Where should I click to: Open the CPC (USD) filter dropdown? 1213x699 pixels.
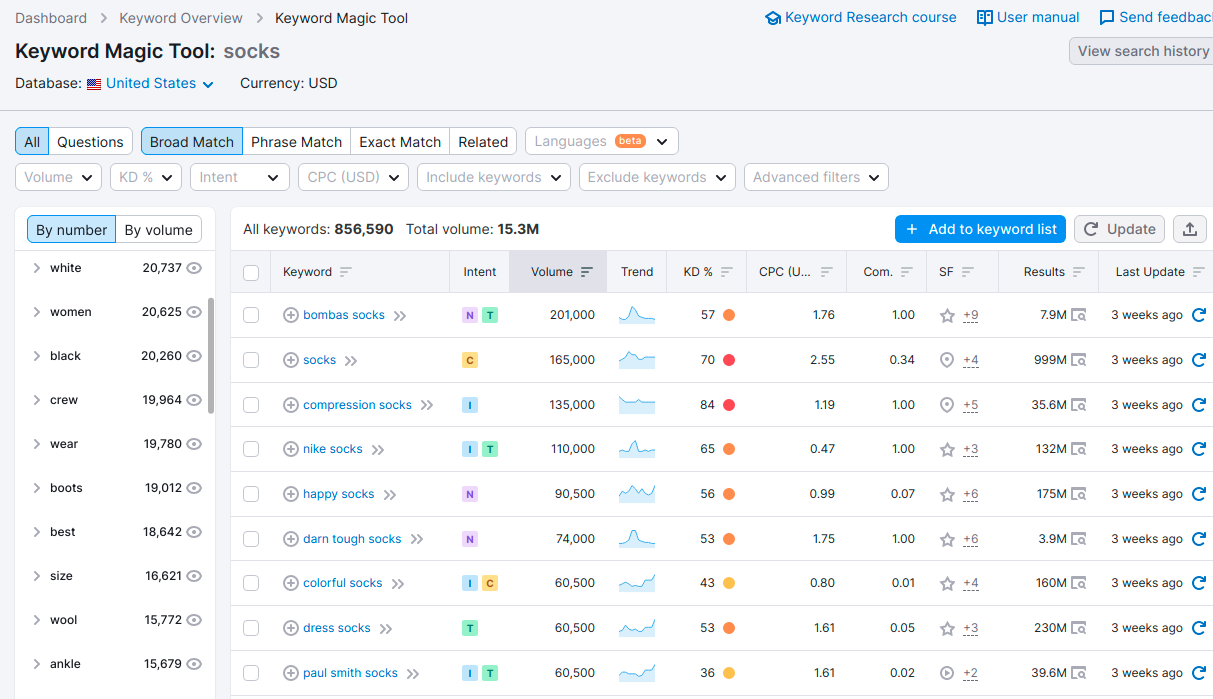click(x=354, y=177)
